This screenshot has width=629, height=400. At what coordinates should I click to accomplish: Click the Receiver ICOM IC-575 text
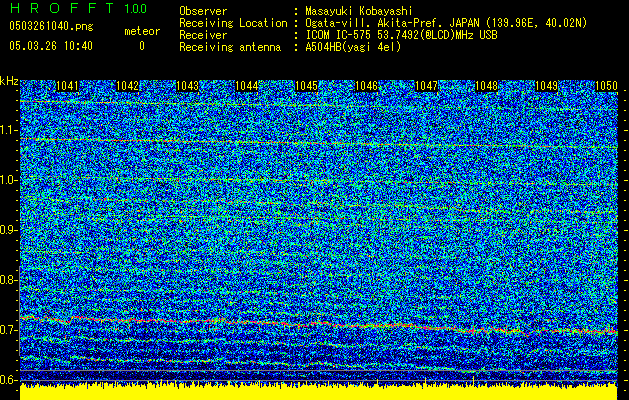point(401,35)
